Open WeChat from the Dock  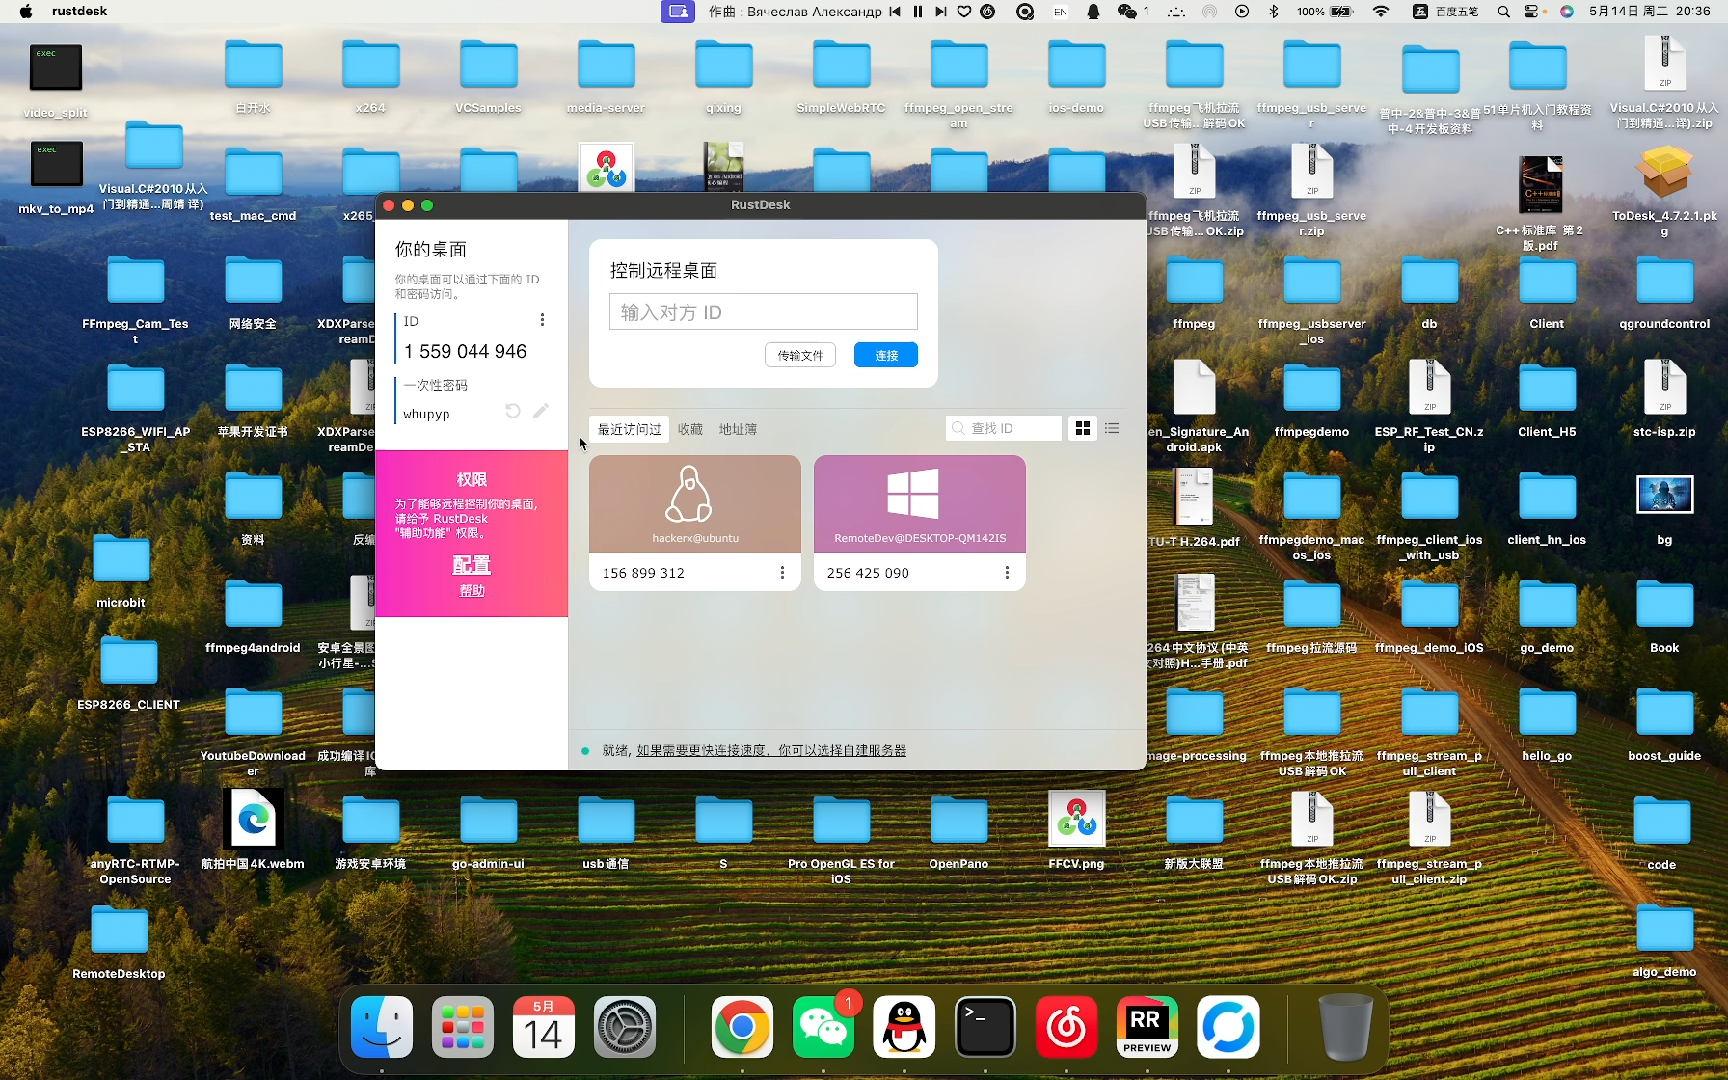[x=824, y=1027]
